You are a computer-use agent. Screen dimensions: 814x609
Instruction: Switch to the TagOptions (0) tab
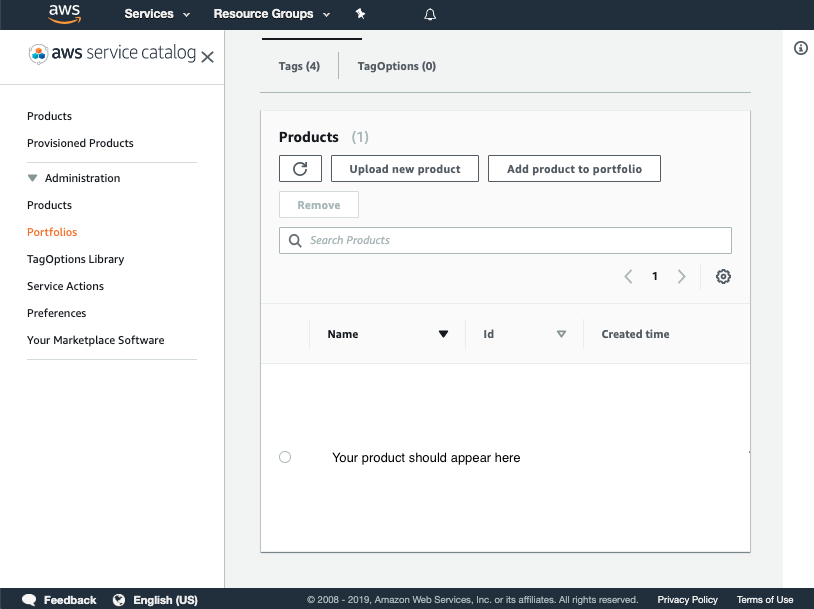[397, 66]
